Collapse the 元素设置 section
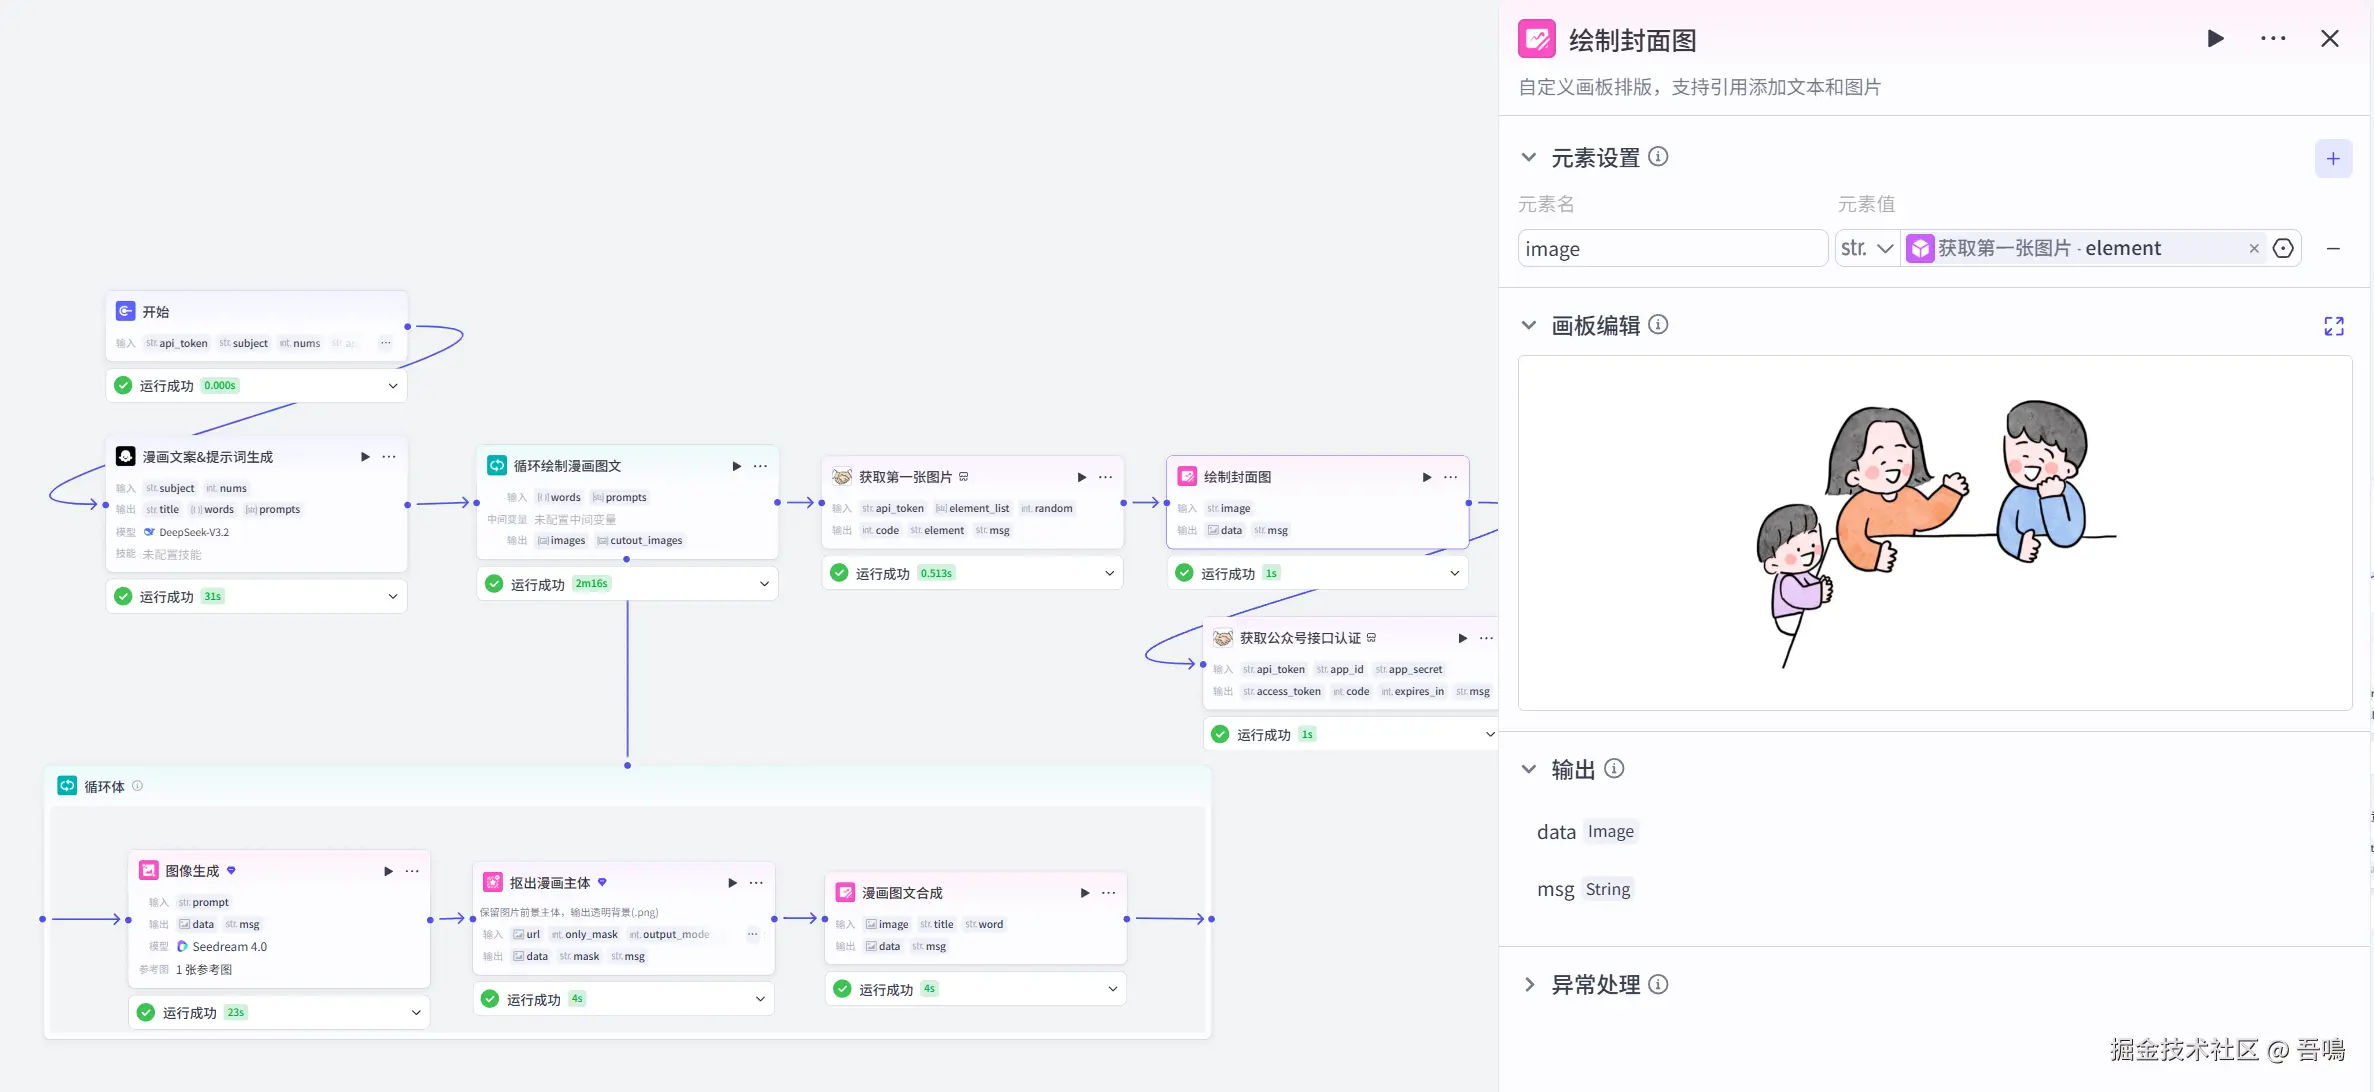This screenshot has height=1092, width=2374. [x=1528, y=158]
